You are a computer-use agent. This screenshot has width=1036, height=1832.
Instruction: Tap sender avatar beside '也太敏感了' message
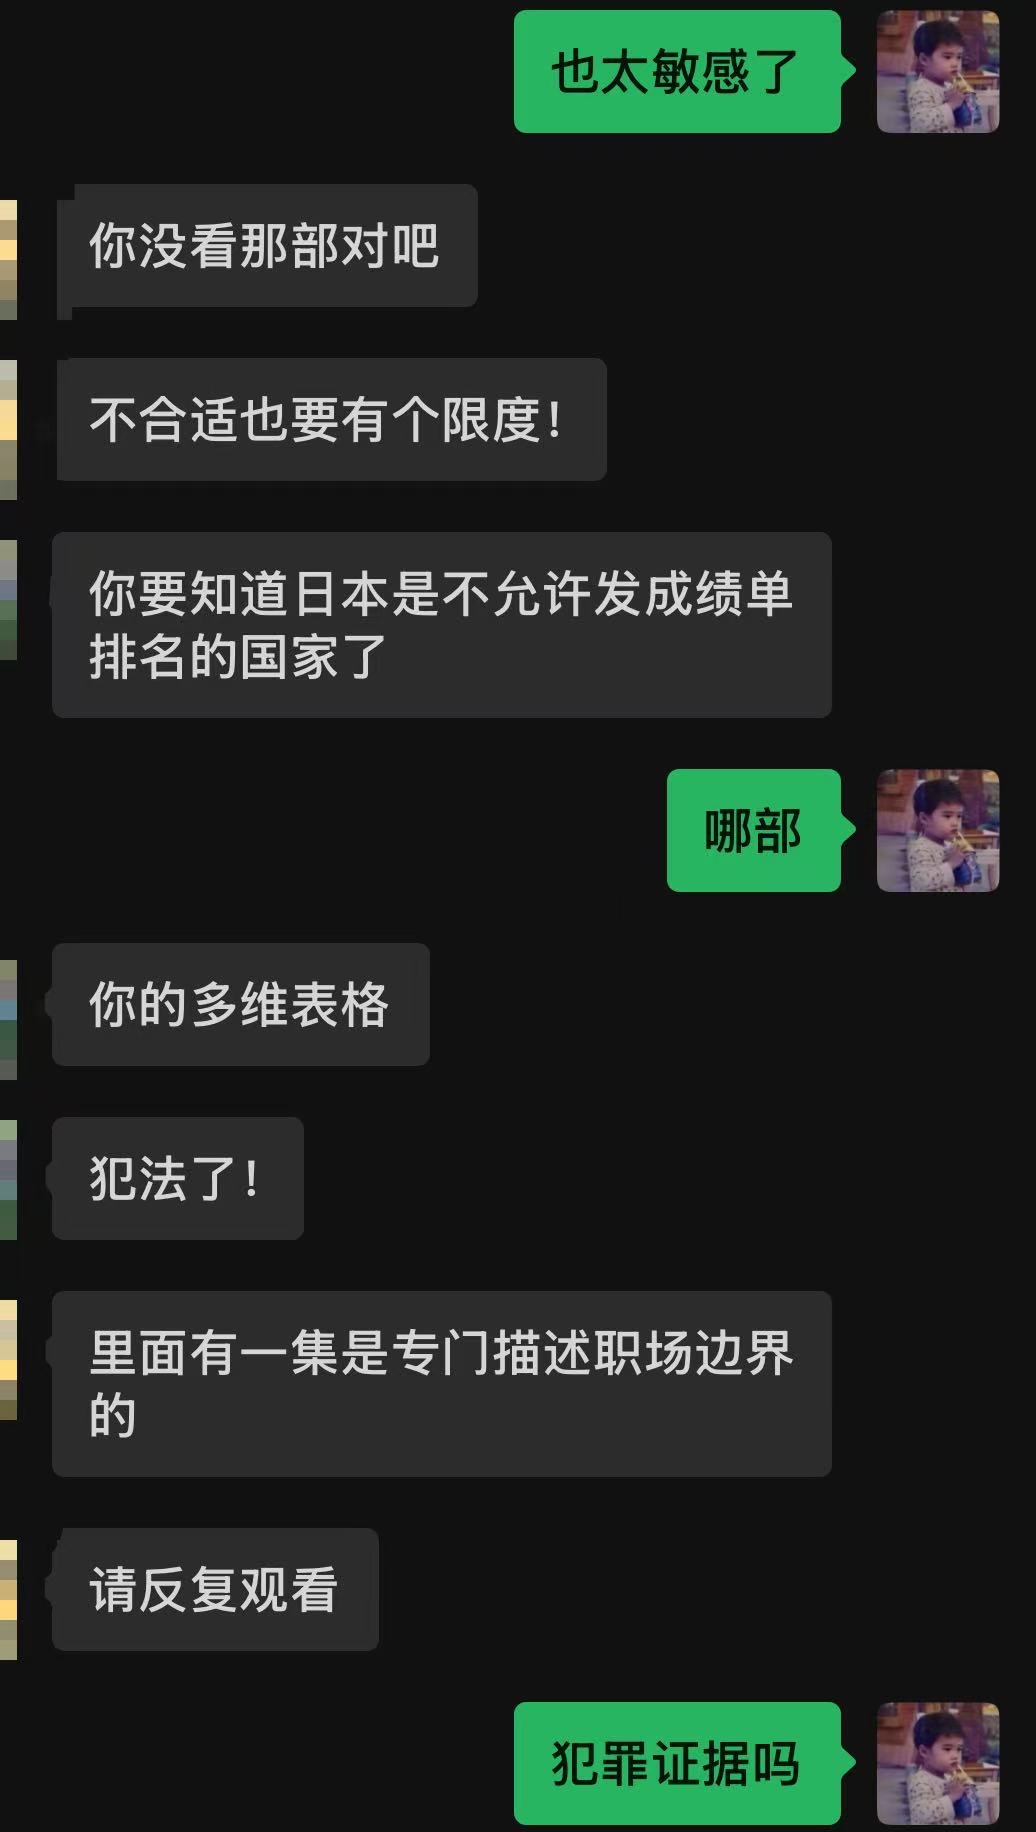(938, 72)
